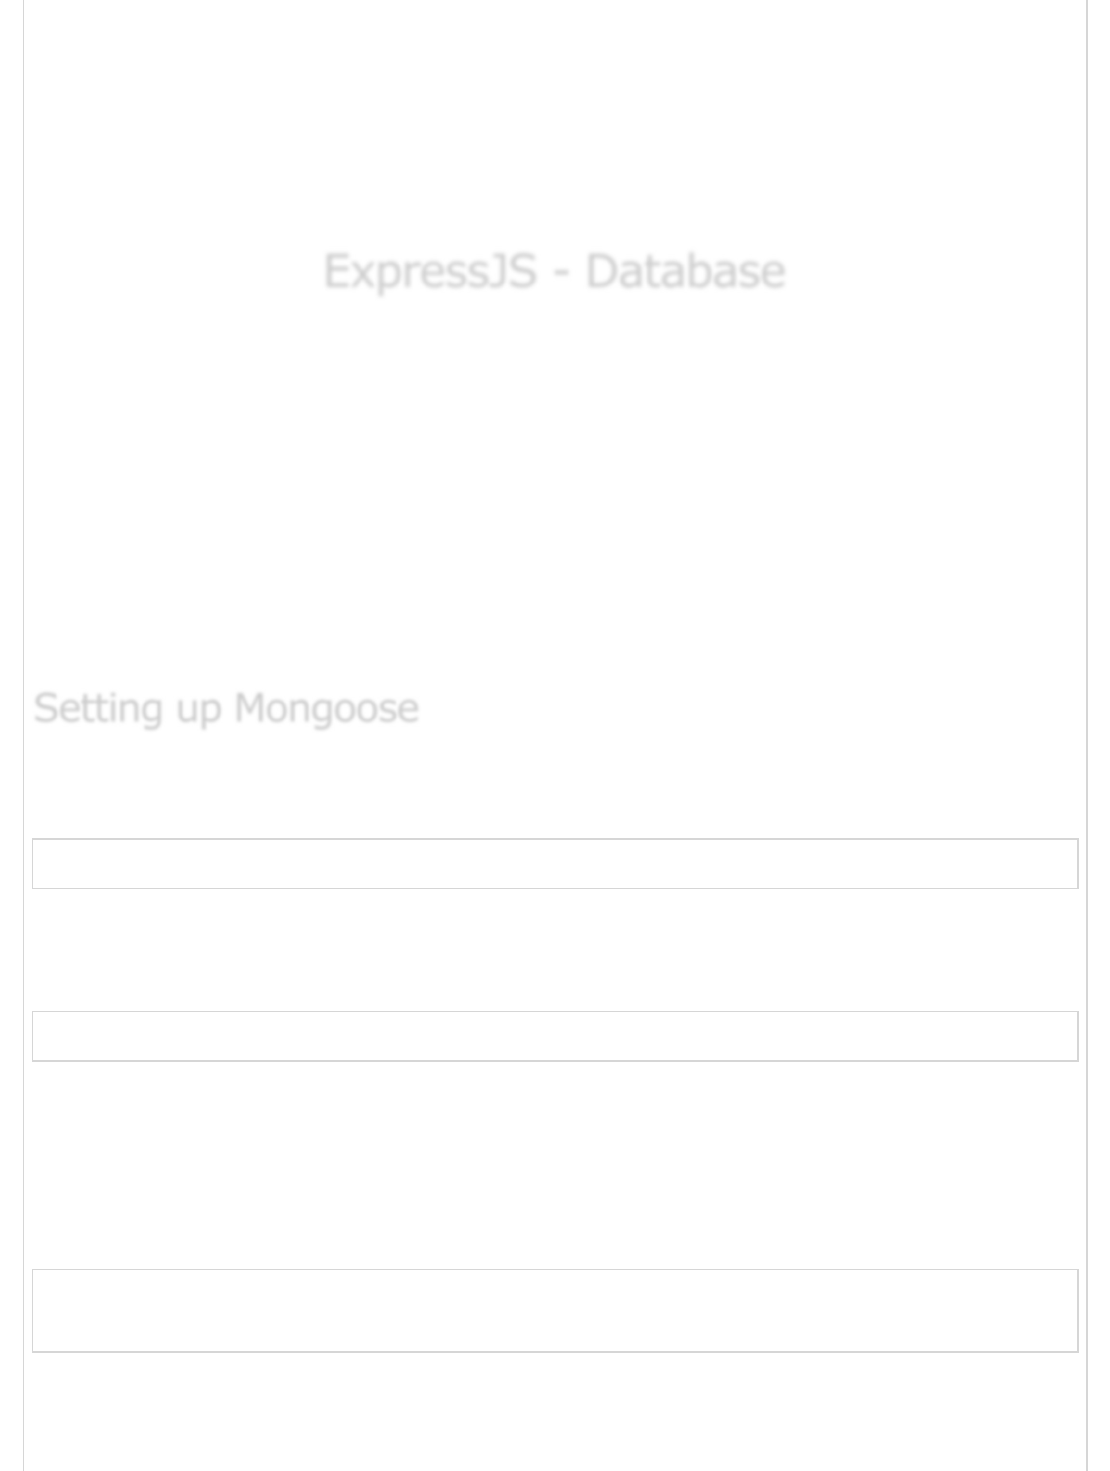Click the word 'Database' in the title
1110x1471 pixels.
(x=685, y=271)
